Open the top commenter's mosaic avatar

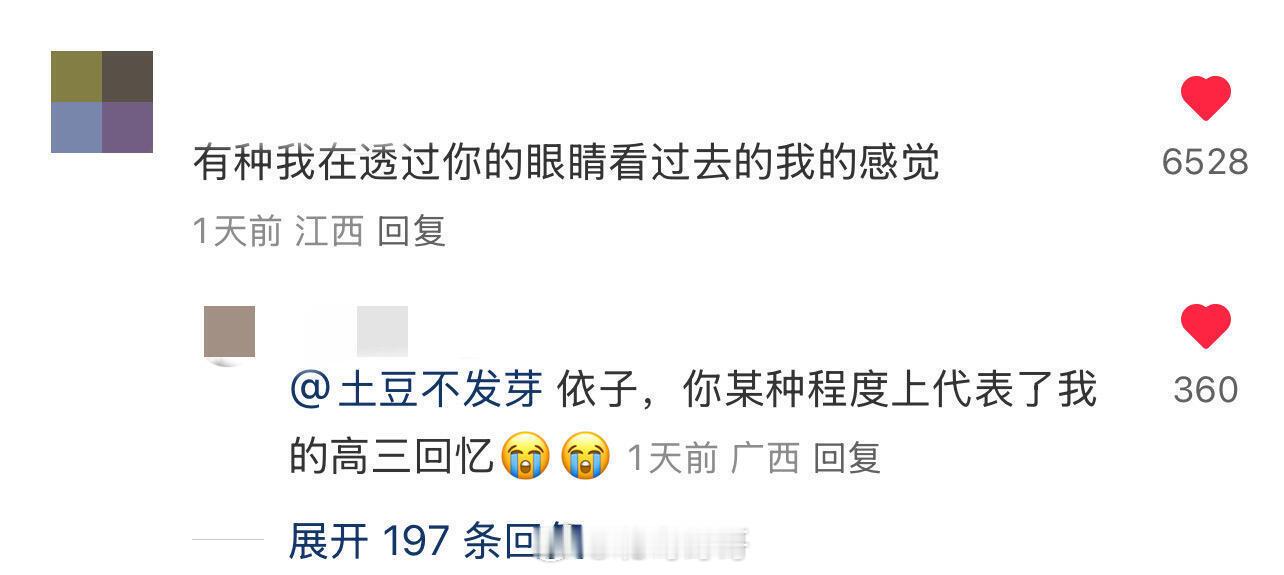tap(102, 102)
